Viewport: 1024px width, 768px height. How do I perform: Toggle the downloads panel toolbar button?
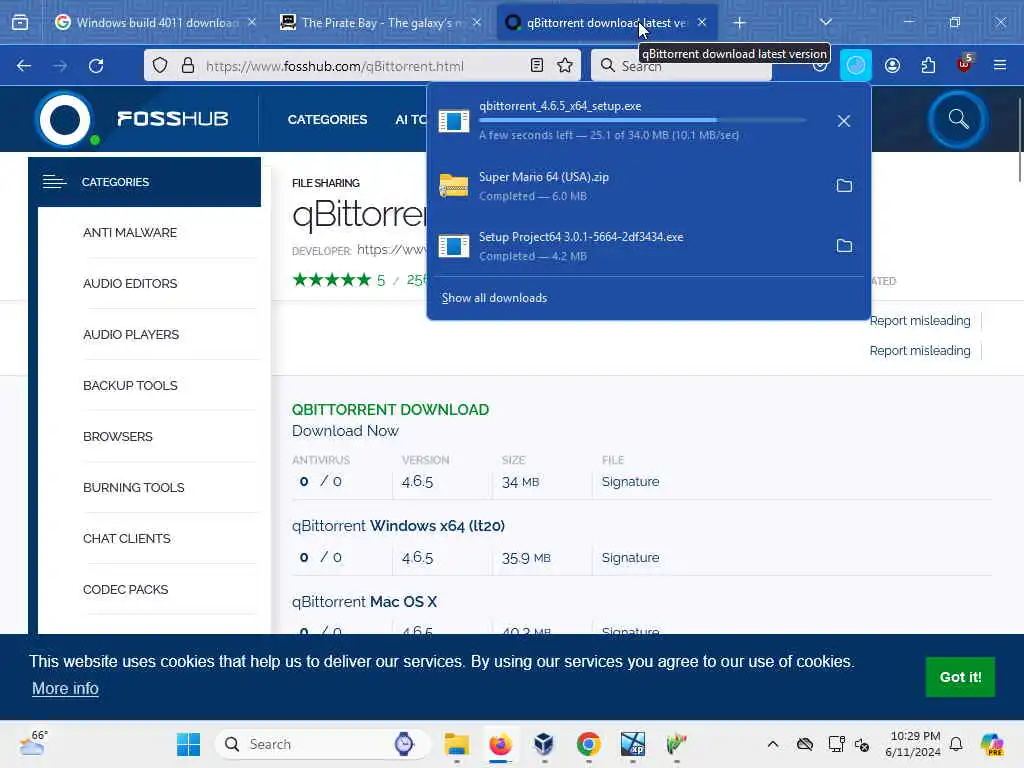[856, 65]
